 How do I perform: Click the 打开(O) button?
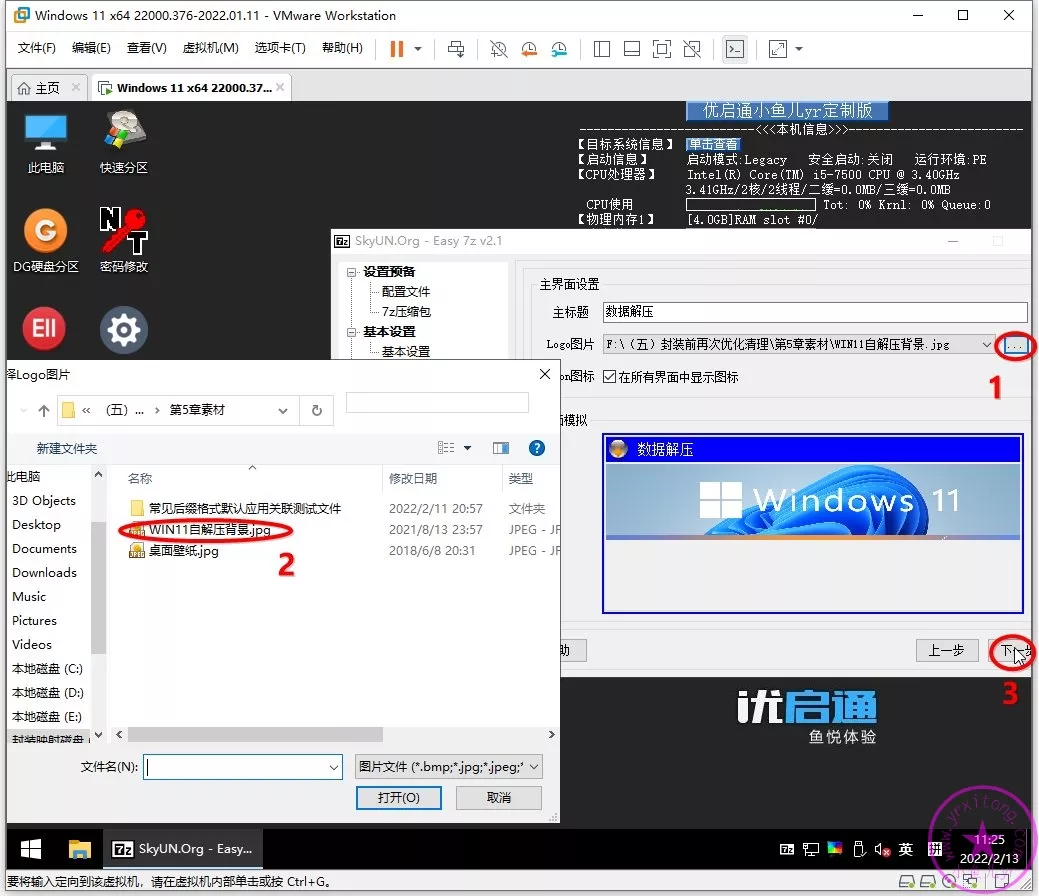398,797
